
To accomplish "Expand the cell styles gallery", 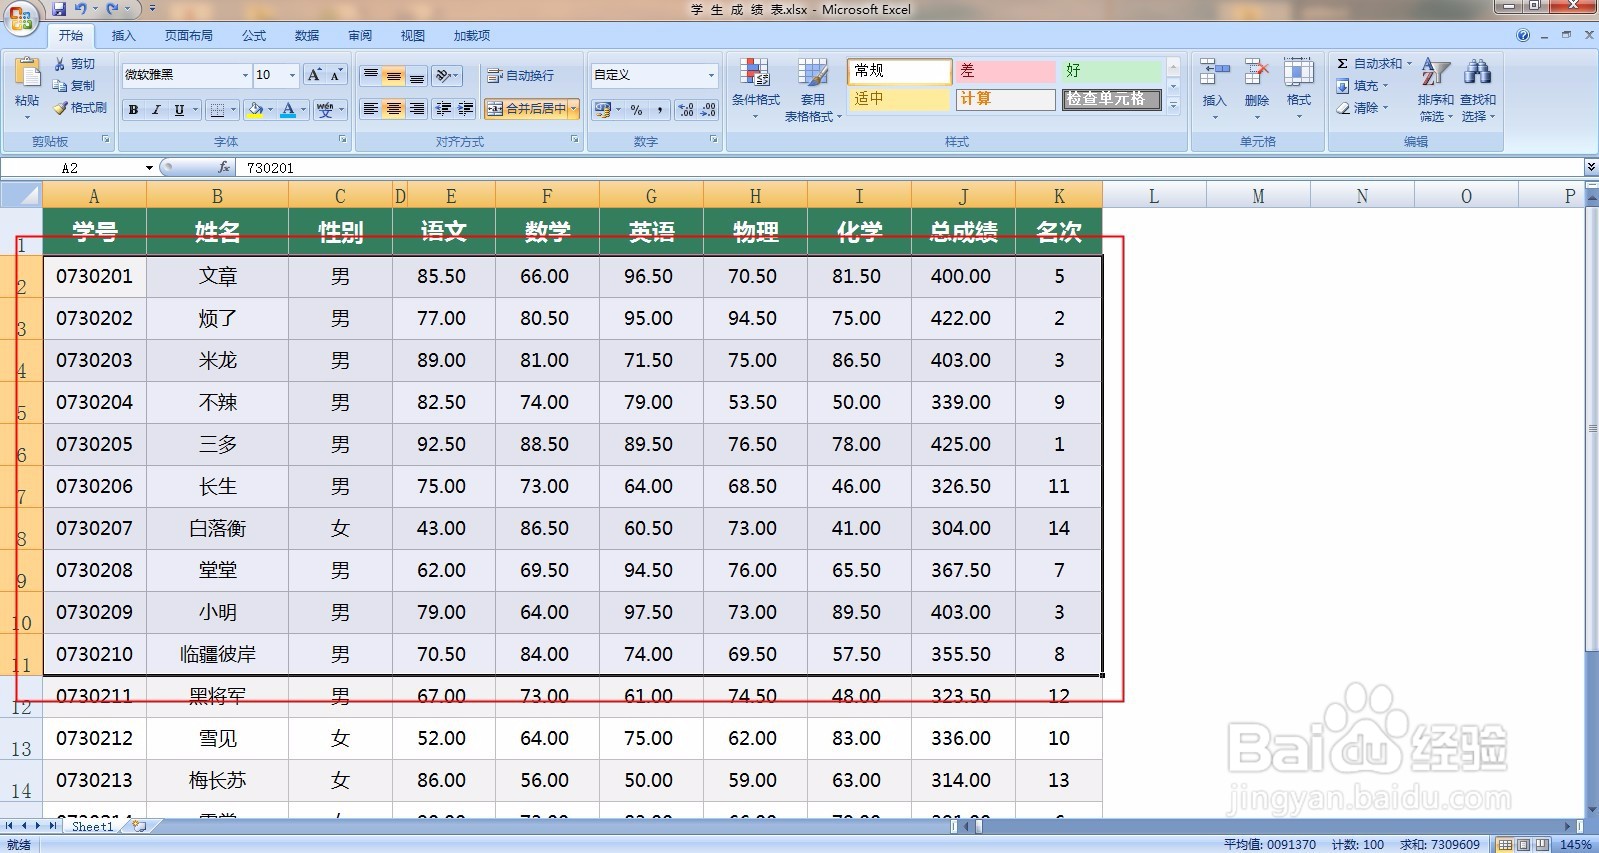I will coord(1174,104).
